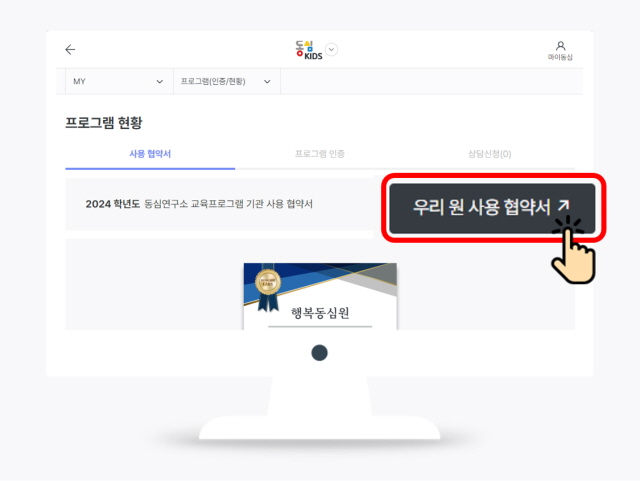The width and height of the screenshot is (640, 481).
Task: Switch to the 사용 협약서 tab
Action: [150, 154]
